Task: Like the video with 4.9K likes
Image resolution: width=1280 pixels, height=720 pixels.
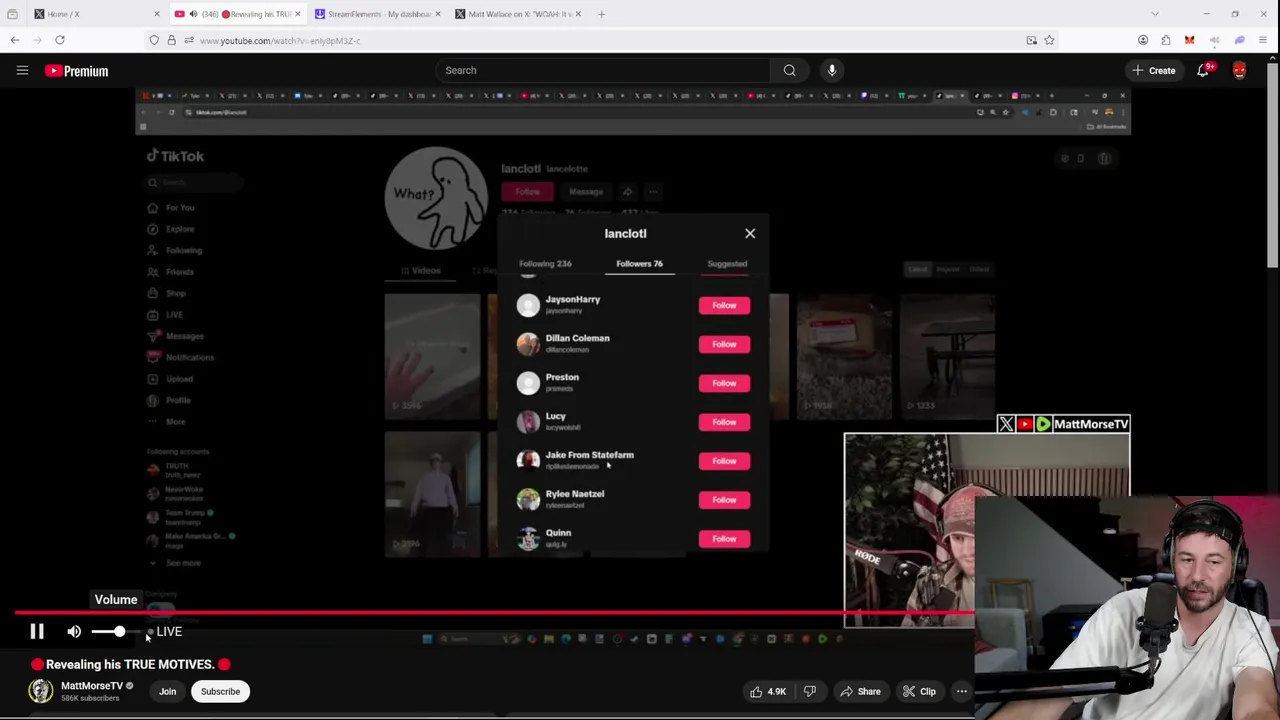Action: point(768,691)
